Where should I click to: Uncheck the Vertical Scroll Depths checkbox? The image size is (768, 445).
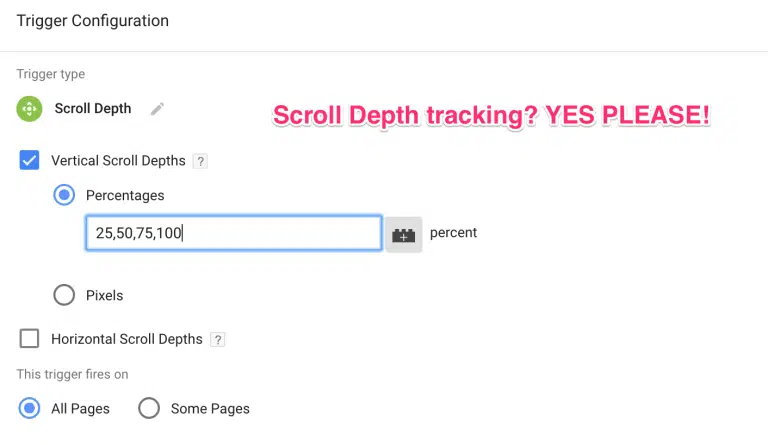[x=30, y=160]
